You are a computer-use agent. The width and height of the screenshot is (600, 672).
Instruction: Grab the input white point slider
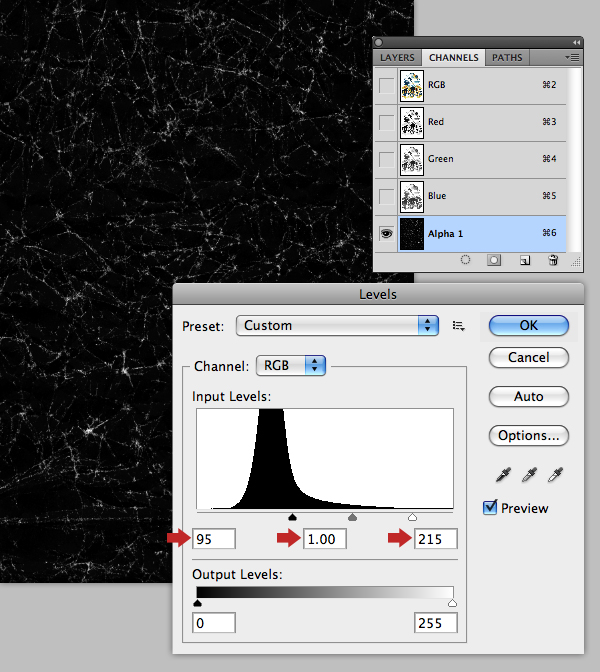(x=412, y=517)
